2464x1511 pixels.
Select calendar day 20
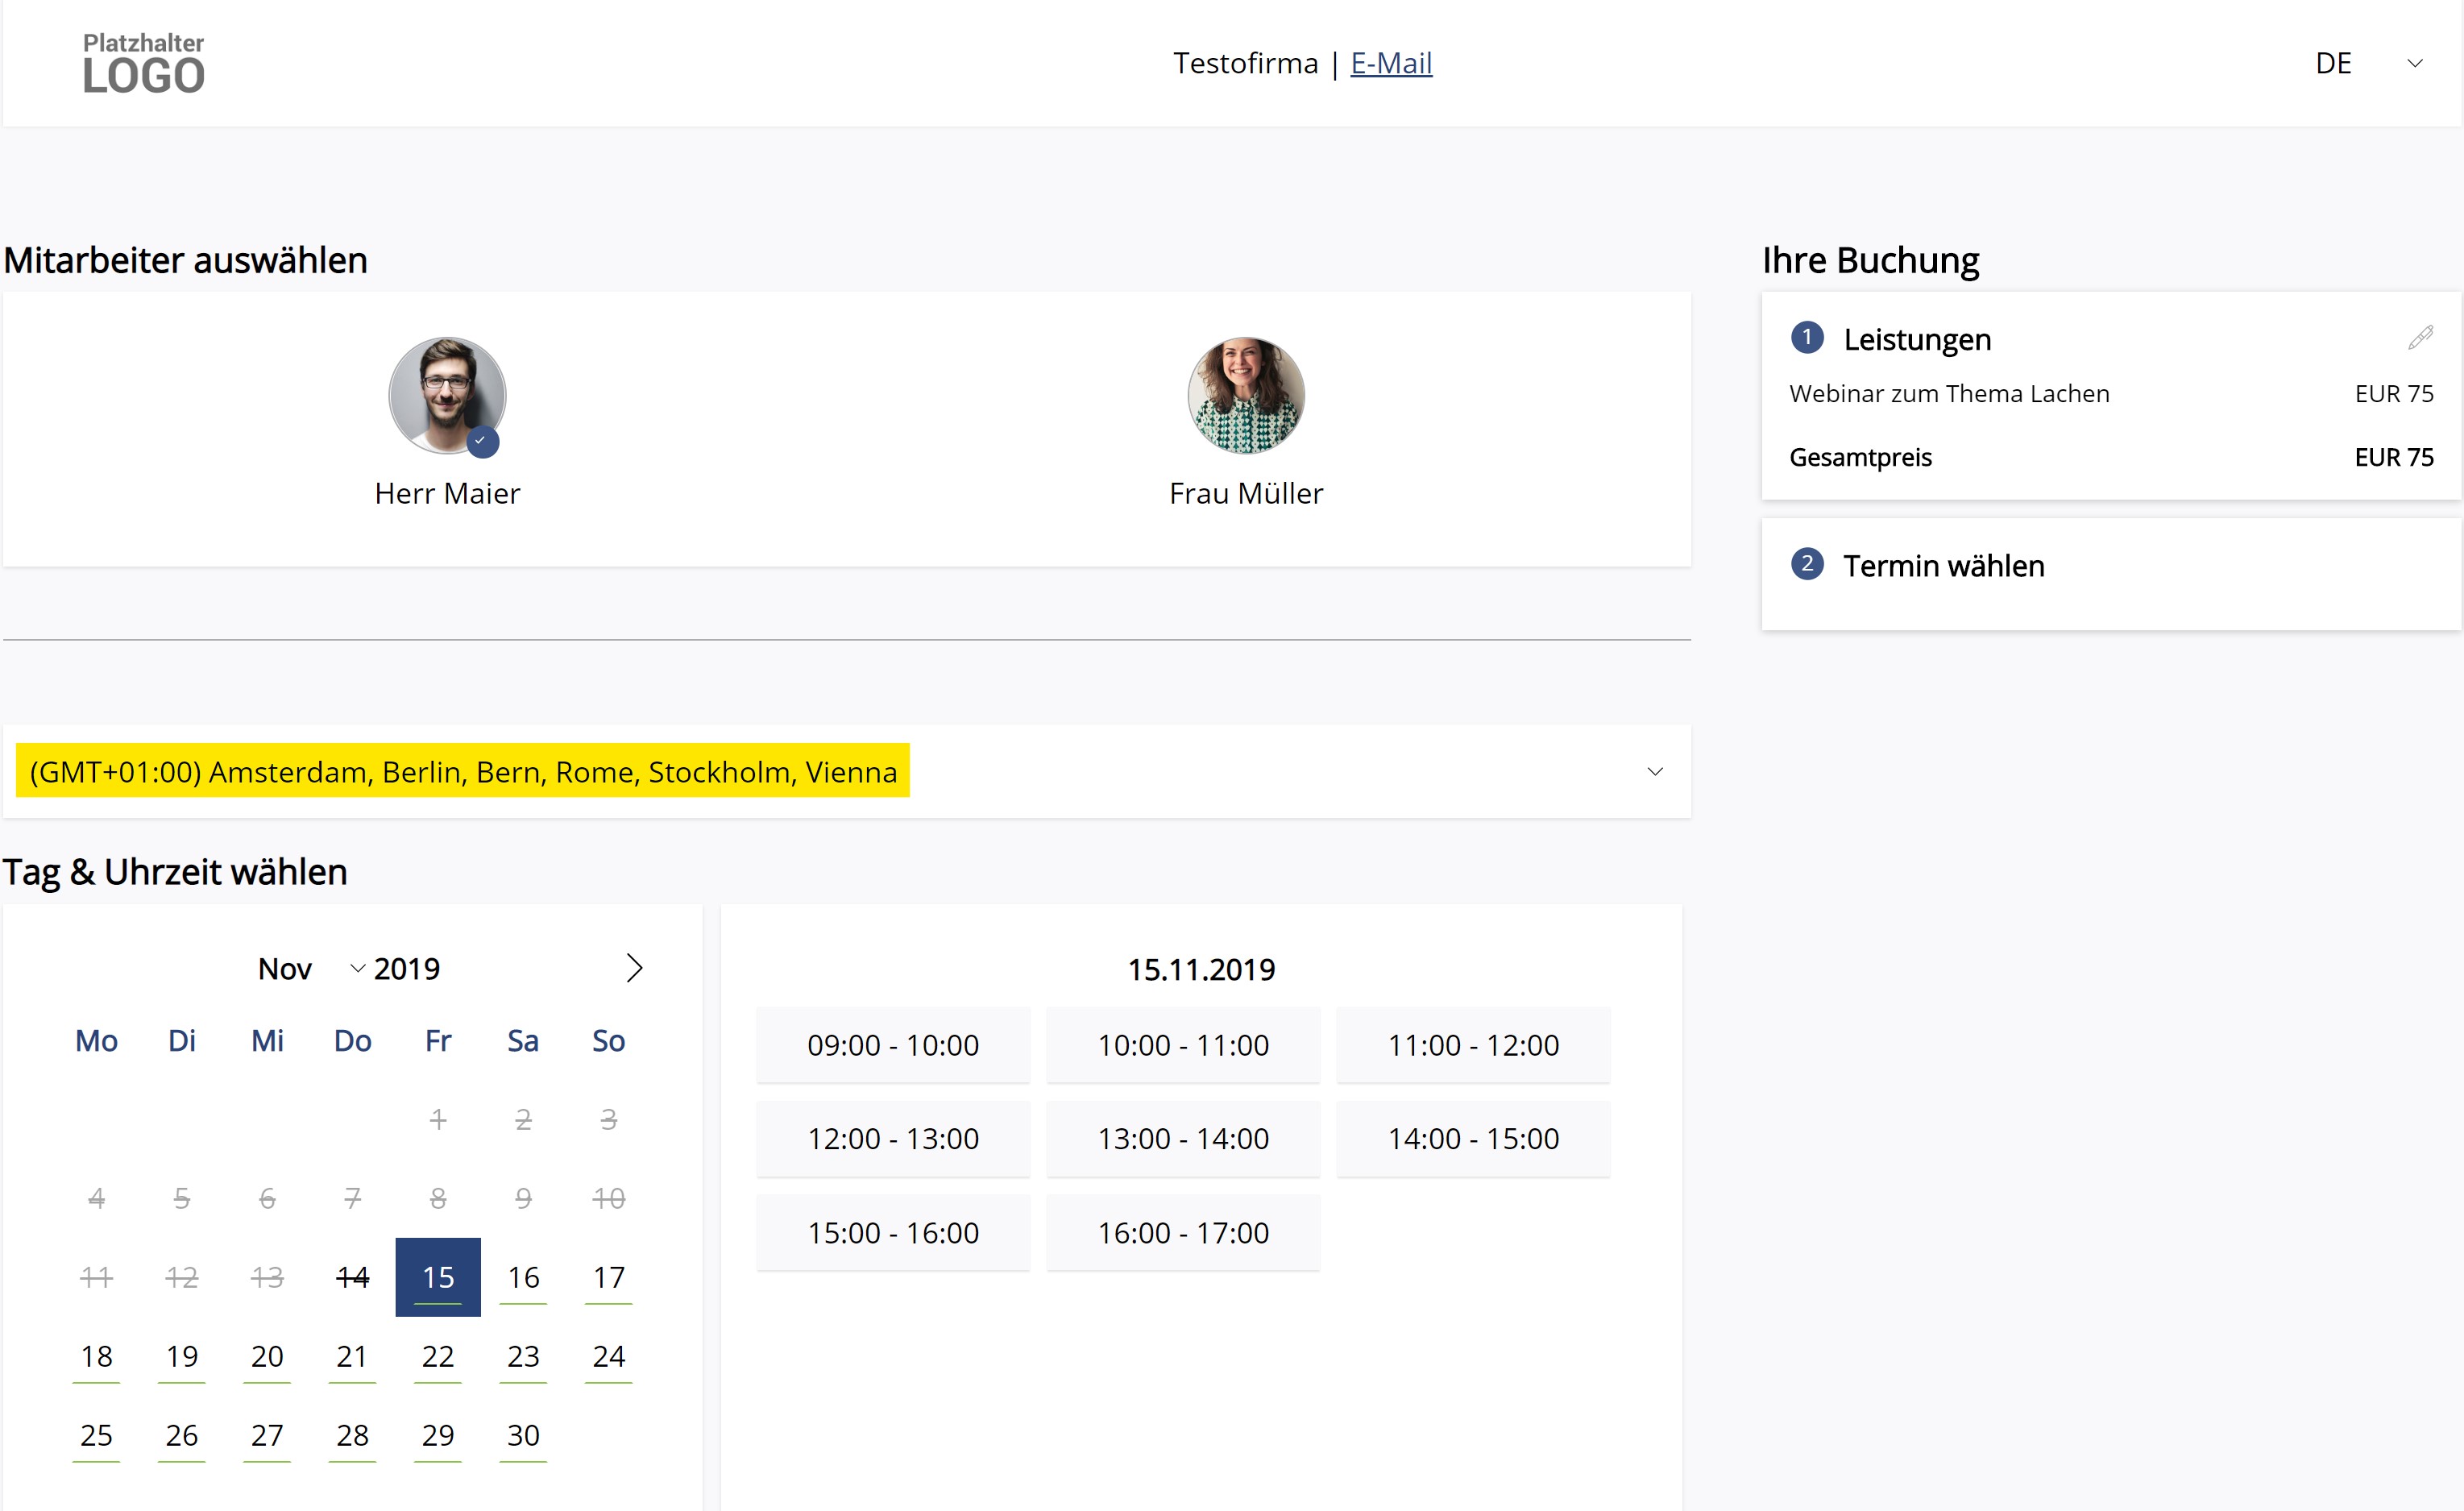[x=267, y=1356]
